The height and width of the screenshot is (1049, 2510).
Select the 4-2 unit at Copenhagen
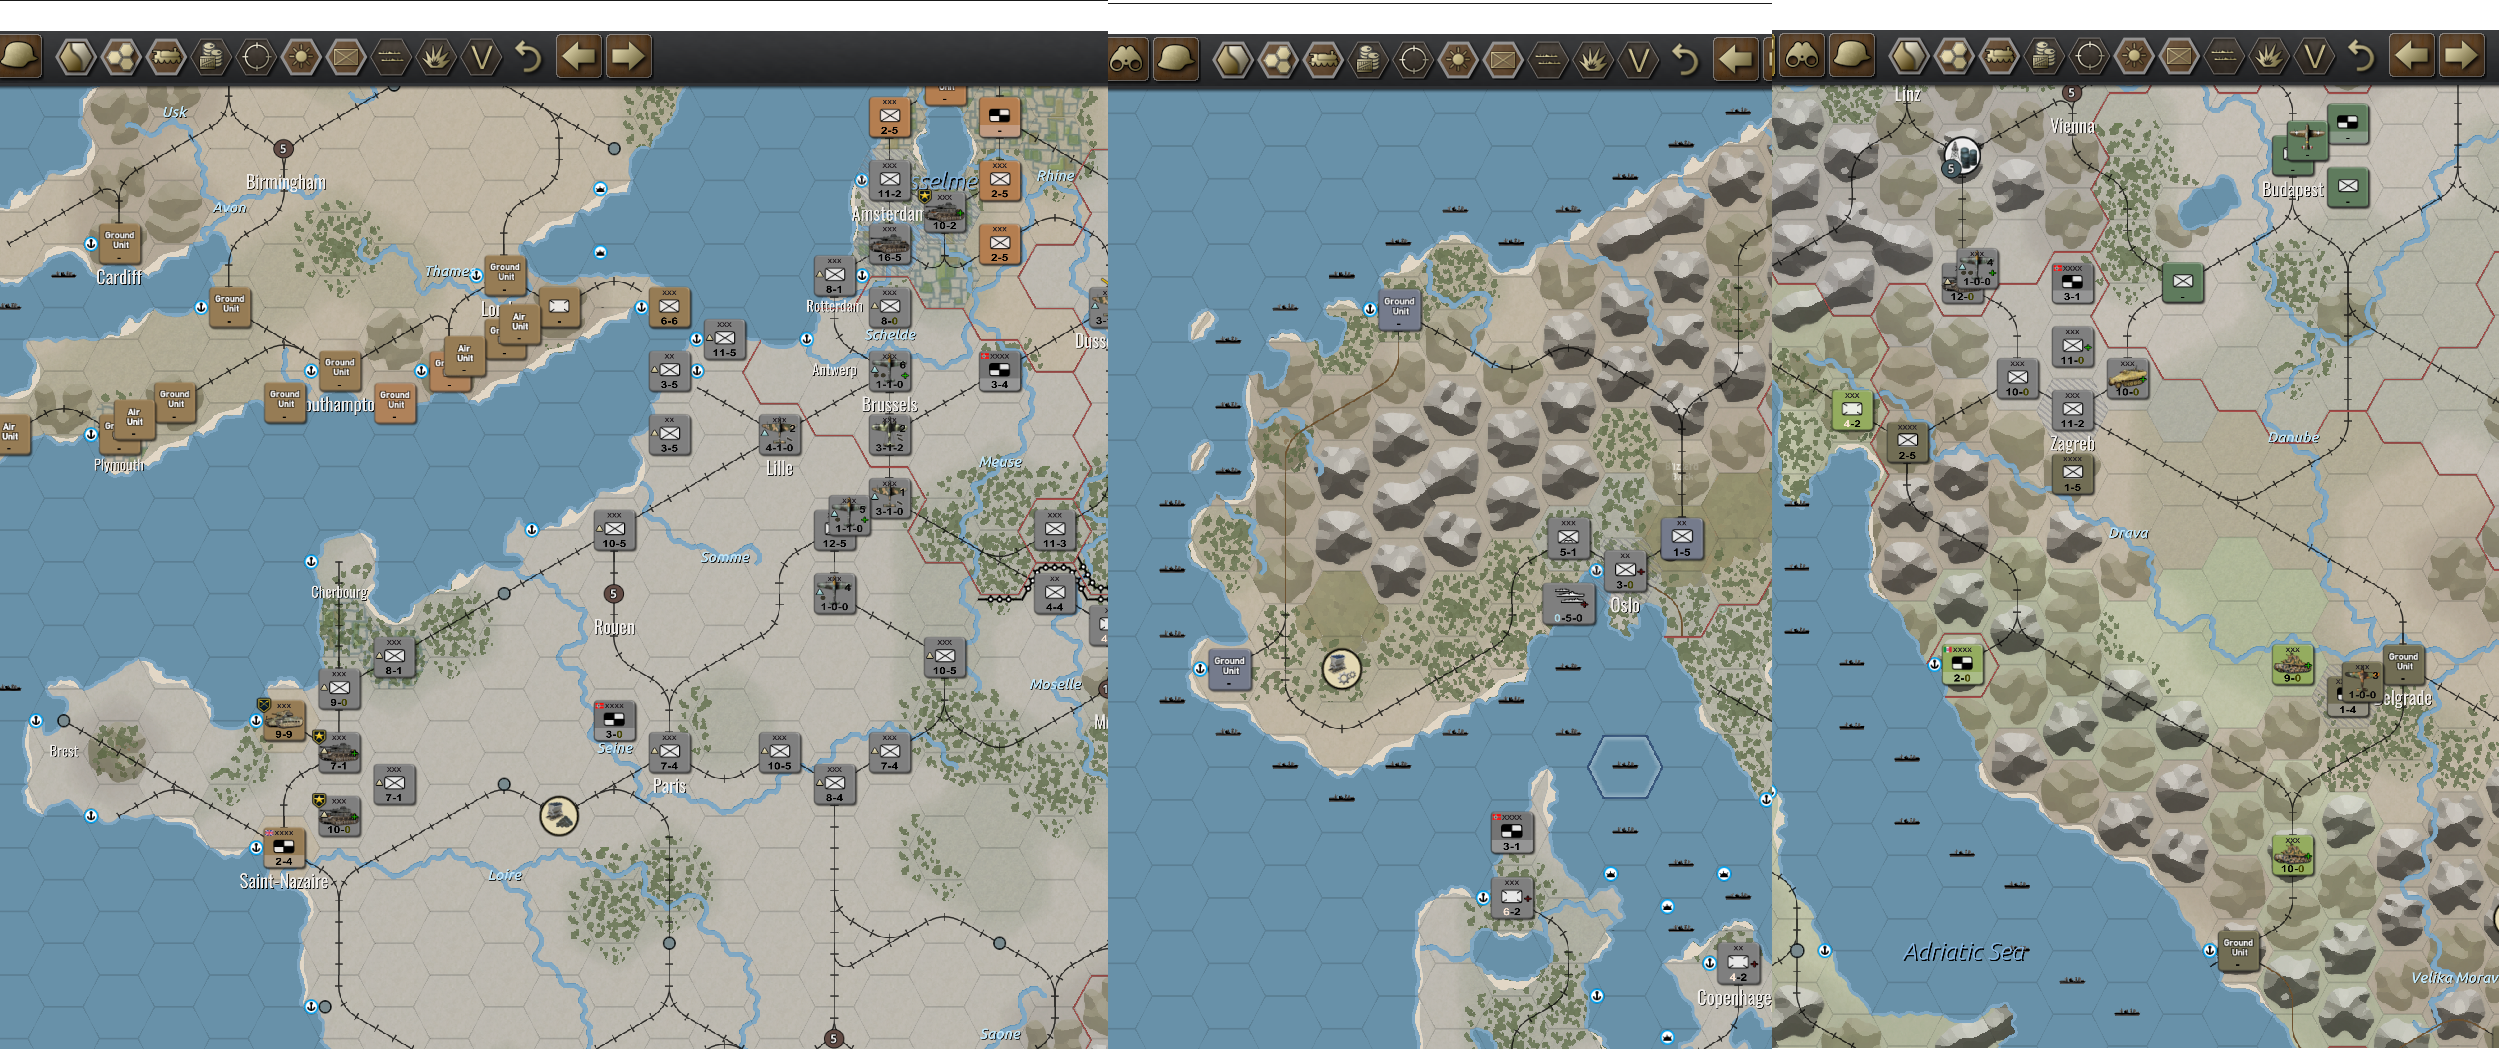pyautogui.click(x=1738, y=963)
